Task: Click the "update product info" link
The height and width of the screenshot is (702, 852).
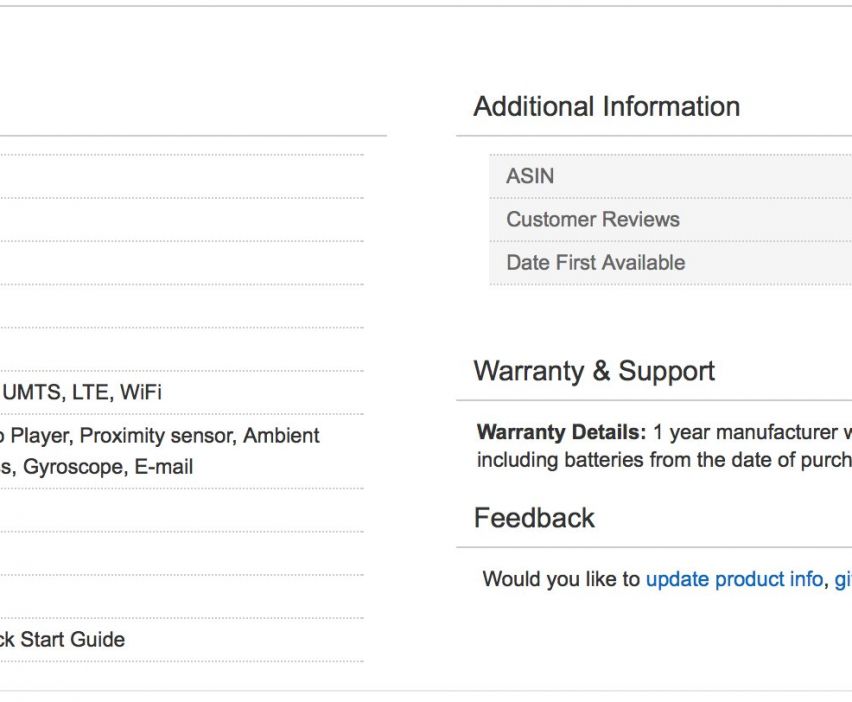Action: point(733,579)
